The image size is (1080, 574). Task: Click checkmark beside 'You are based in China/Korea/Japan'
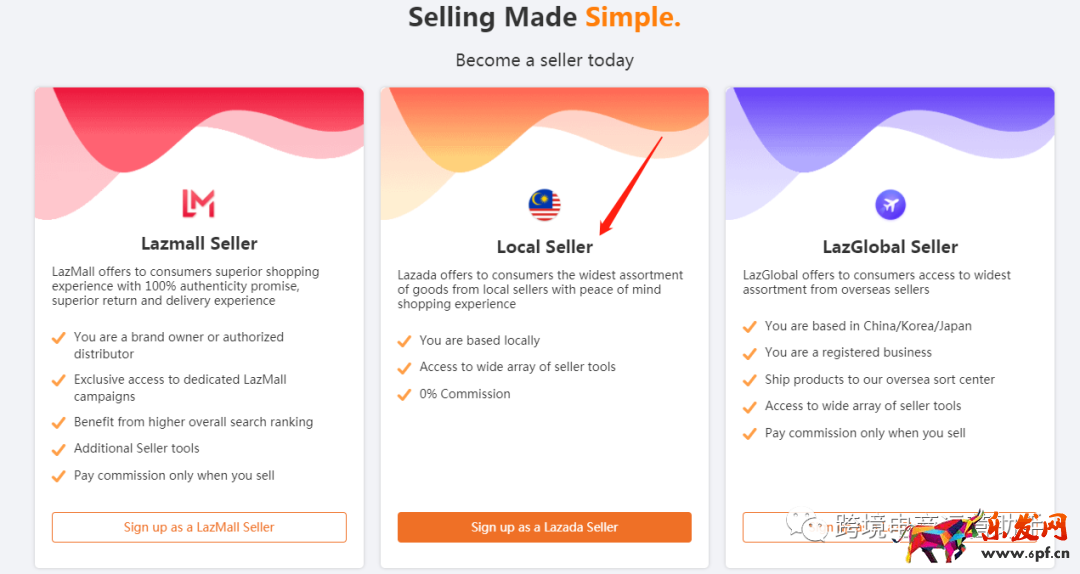pos(749,326)
